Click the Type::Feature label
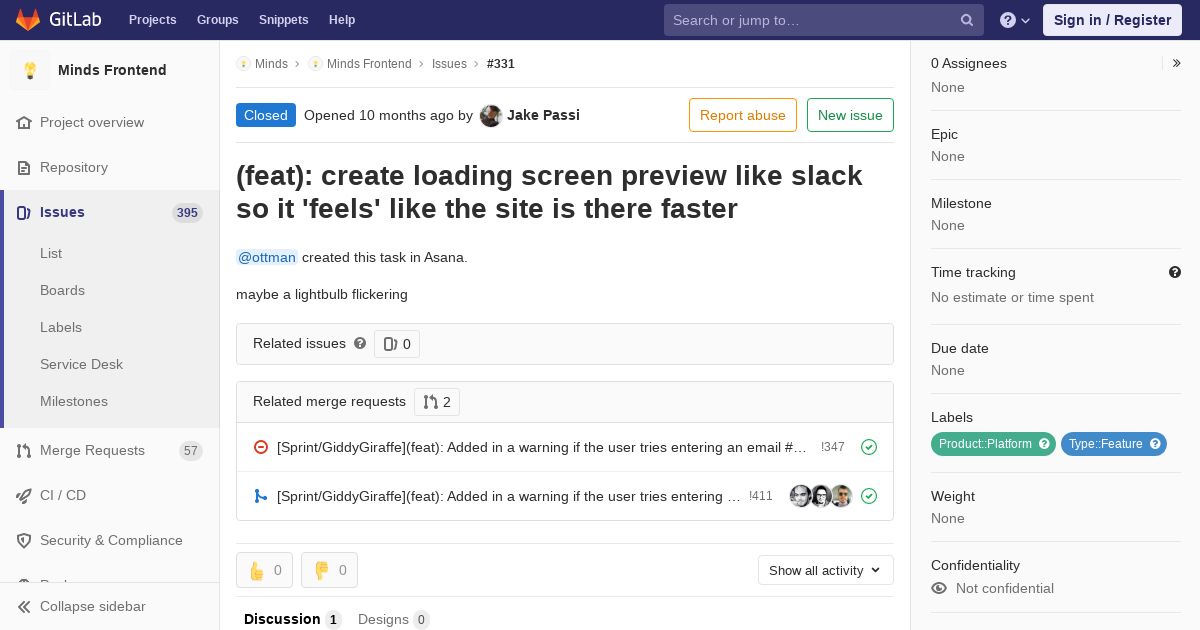Image resolution: width=1200 pixels, height=630 pixels. [x=1114, y=444]
